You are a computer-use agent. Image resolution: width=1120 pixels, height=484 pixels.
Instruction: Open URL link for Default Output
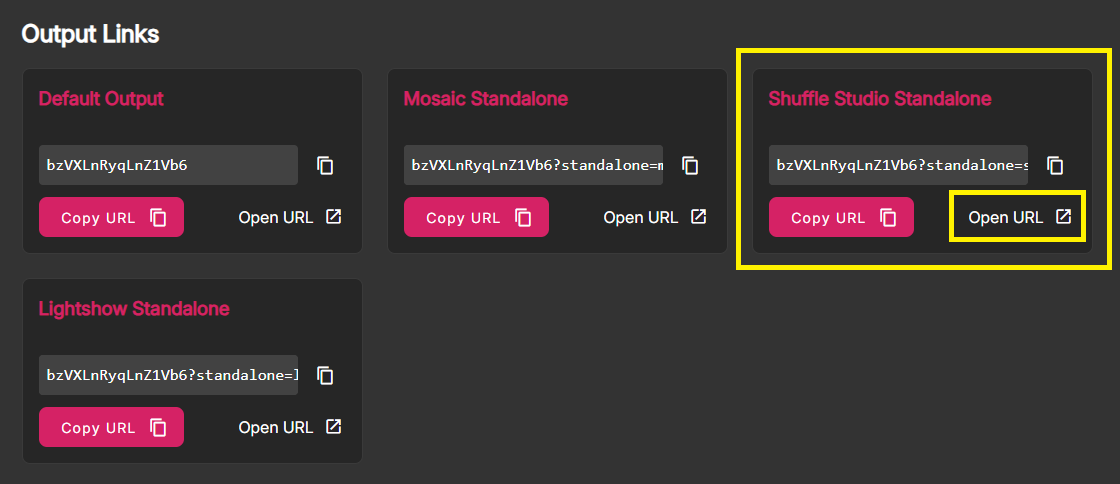pos(290,217)
